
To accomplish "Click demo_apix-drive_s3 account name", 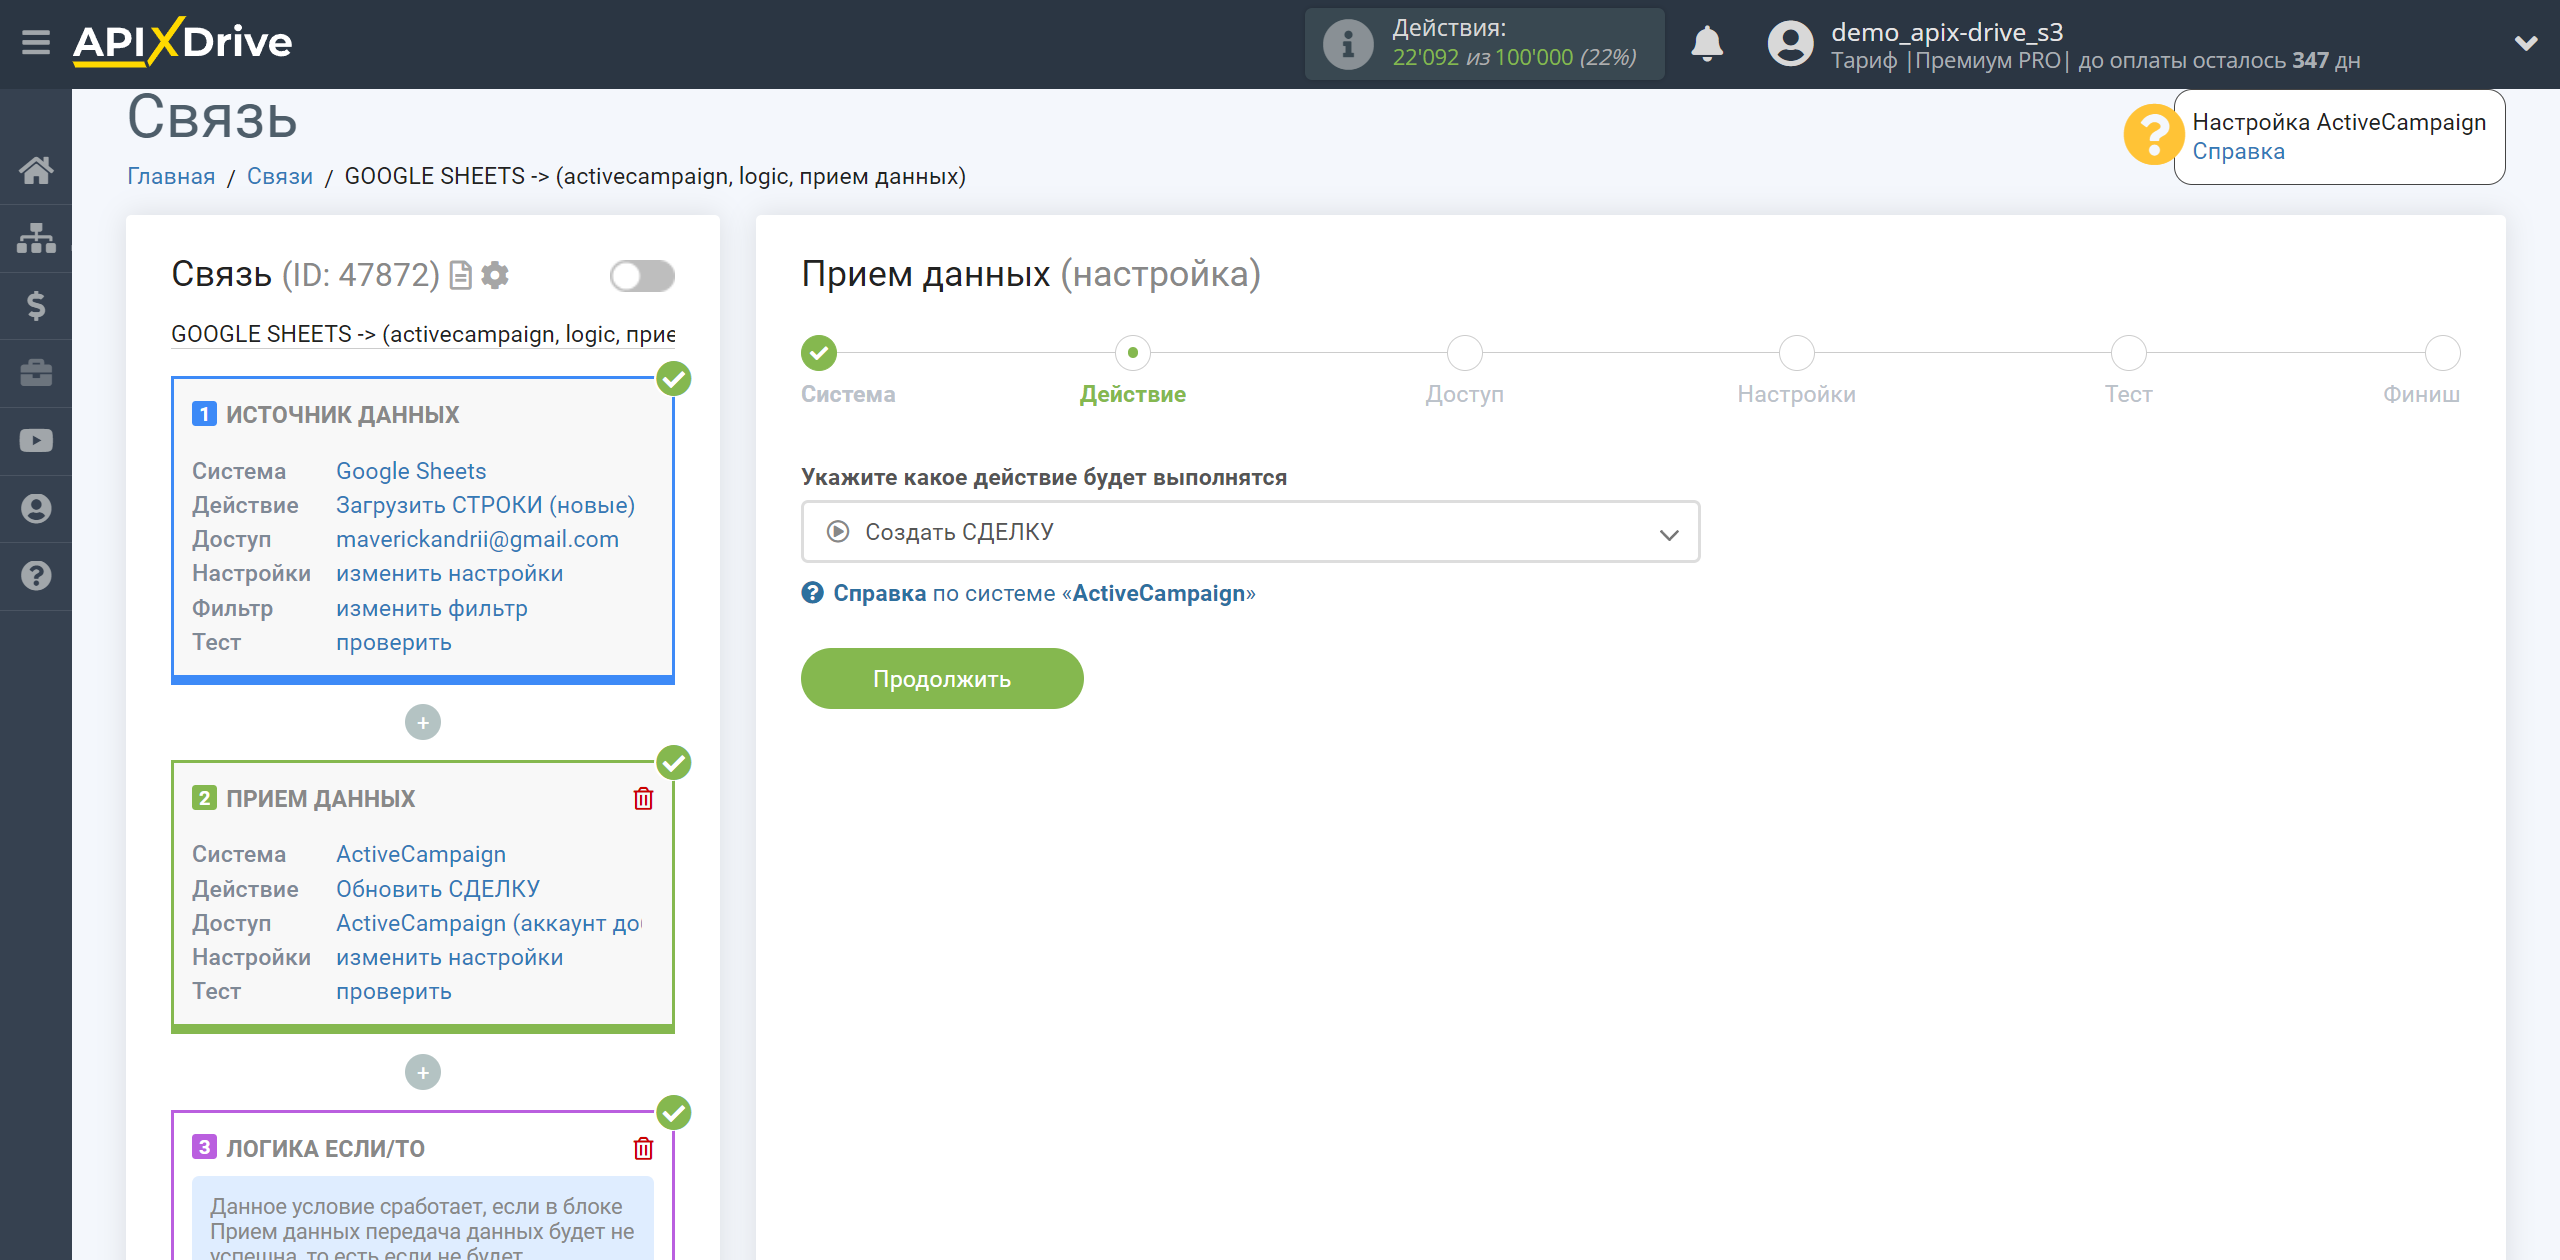I will 1946,32.
